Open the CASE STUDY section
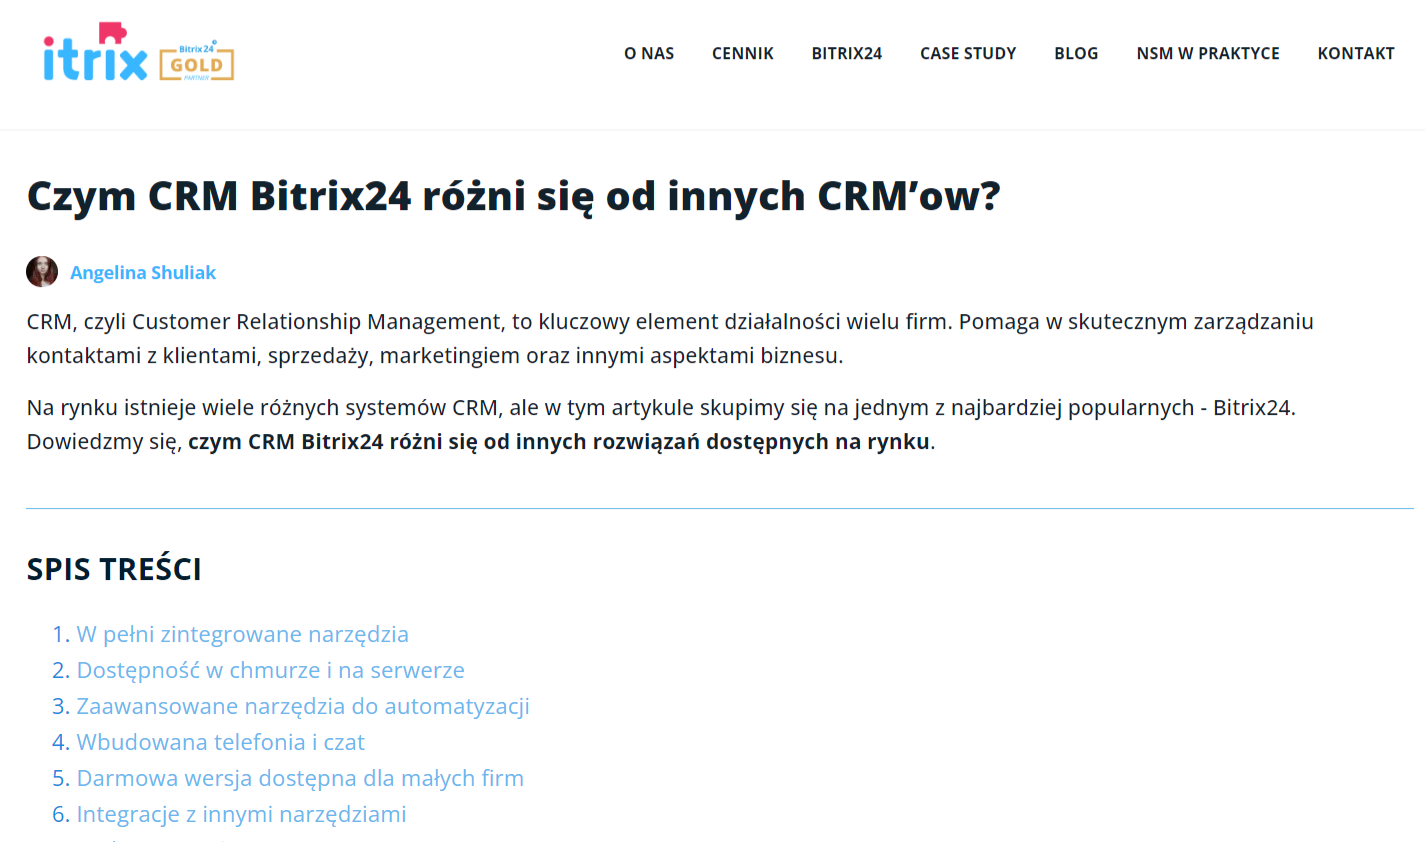 click(967, 54)
